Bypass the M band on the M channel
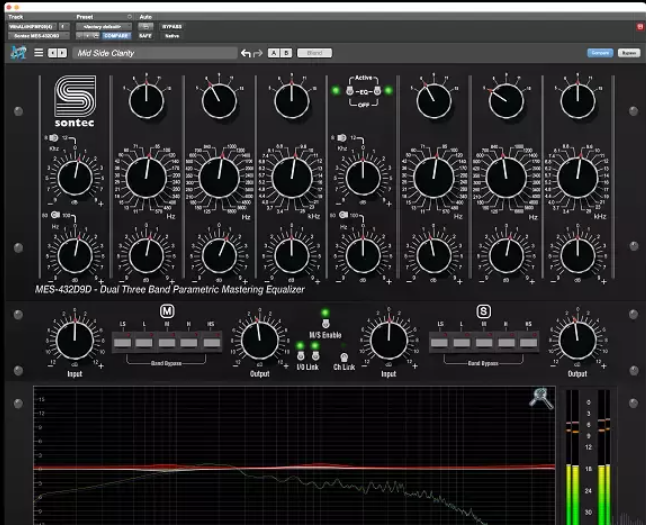 click(x=167, y=342)
